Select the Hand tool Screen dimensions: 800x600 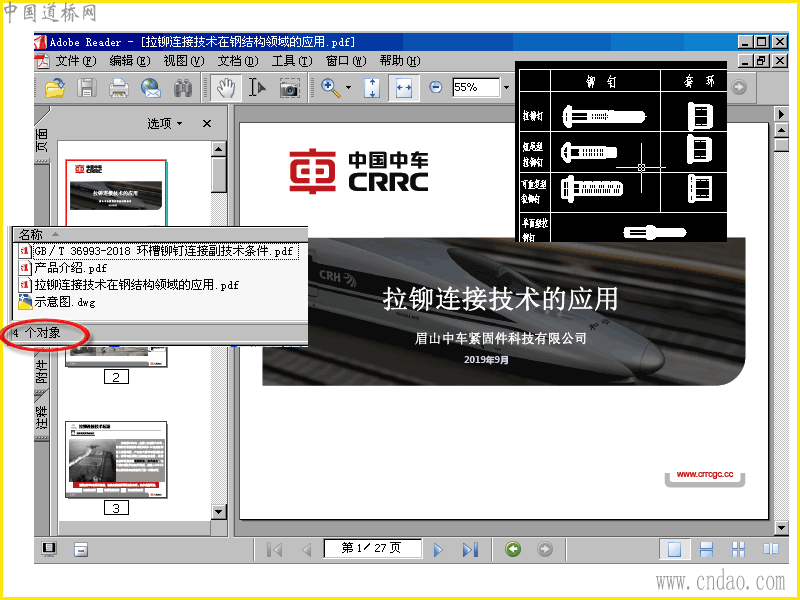226,88
